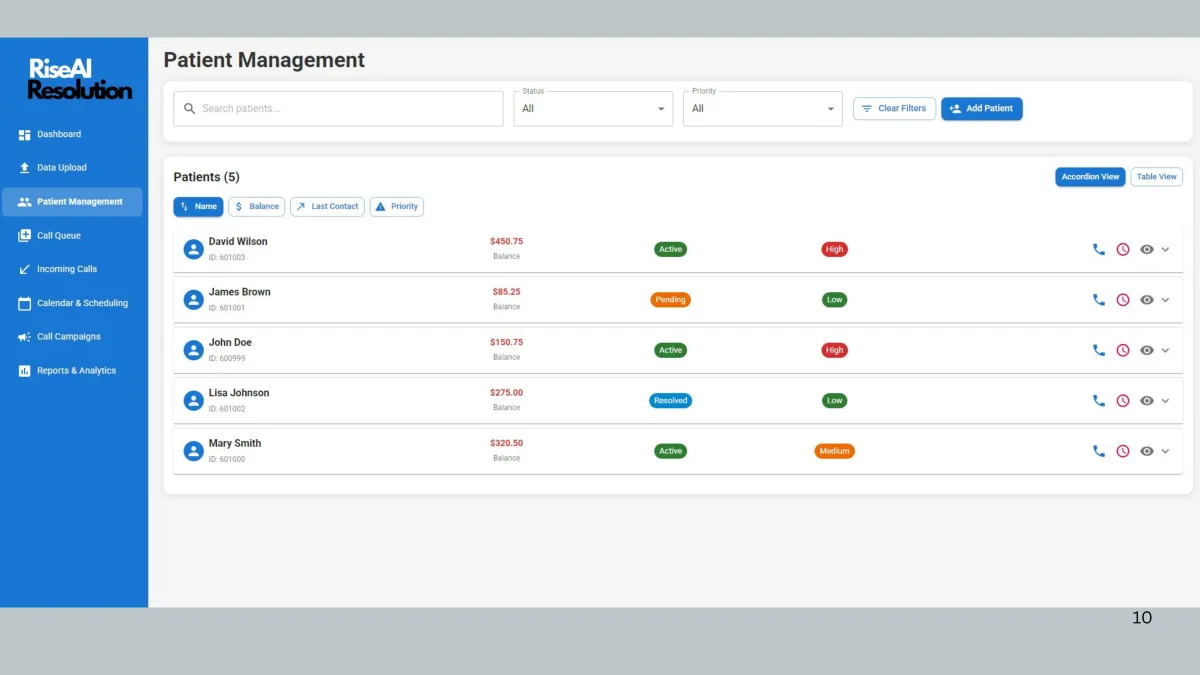Click David Wilson's $450.75 balance
This screenshot has width=1200, height=675.
tap(506, 241)
